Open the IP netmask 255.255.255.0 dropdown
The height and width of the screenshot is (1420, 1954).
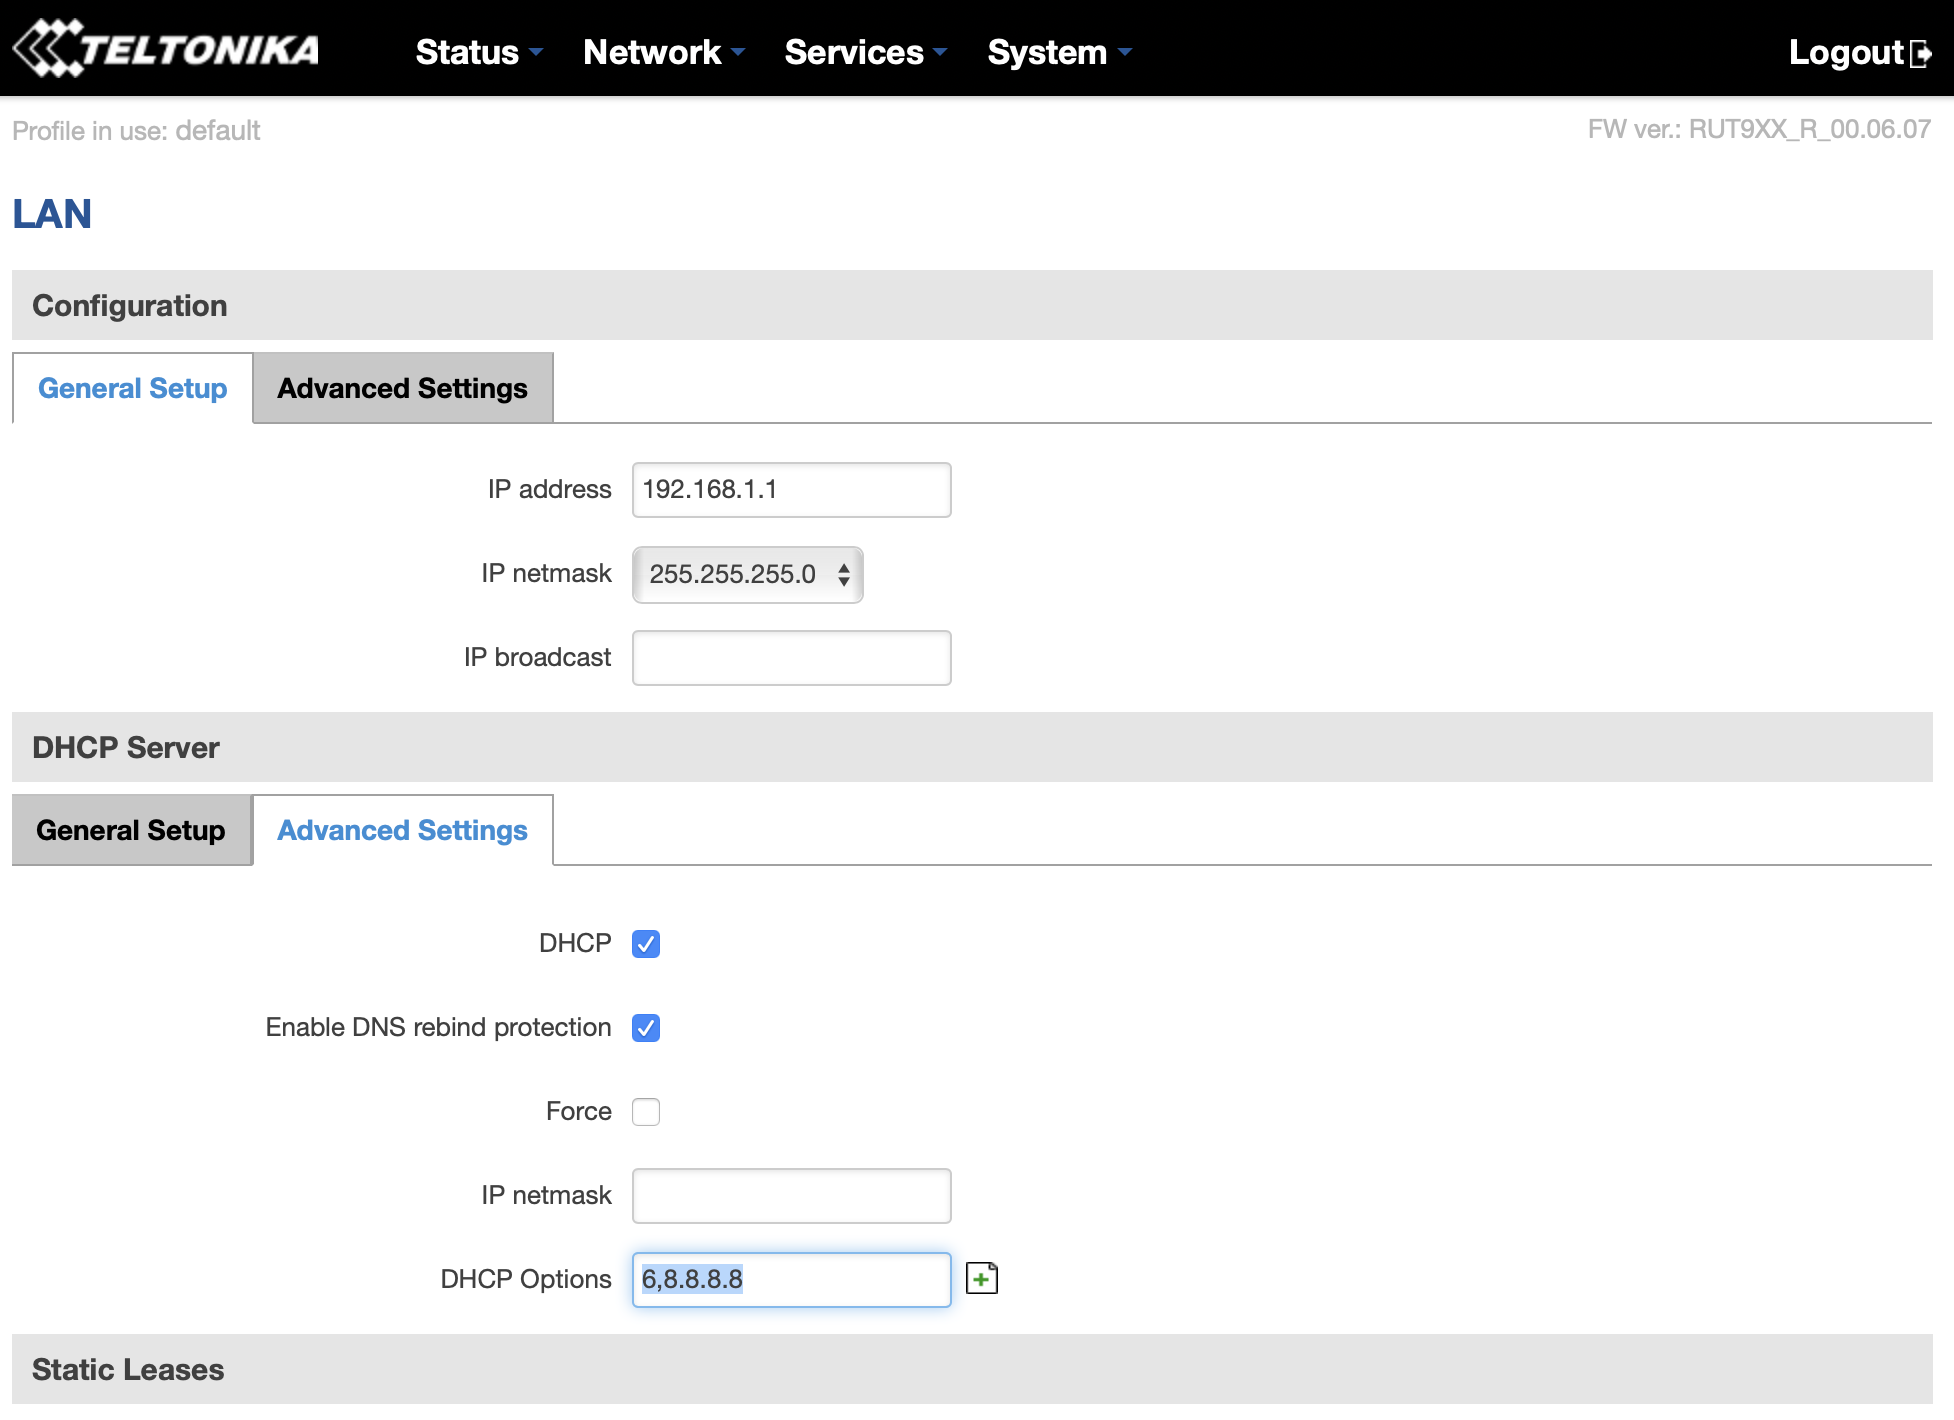747,574
